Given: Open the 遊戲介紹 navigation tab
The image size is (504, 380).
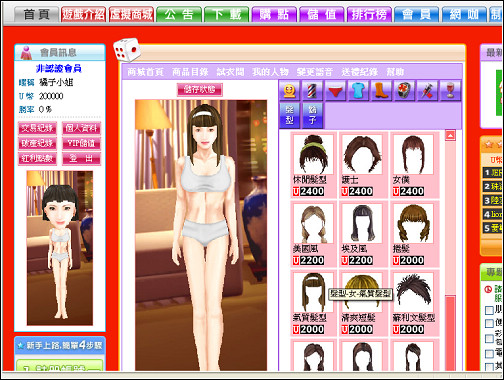Looking at the screenshot, I should click(84, 15).
